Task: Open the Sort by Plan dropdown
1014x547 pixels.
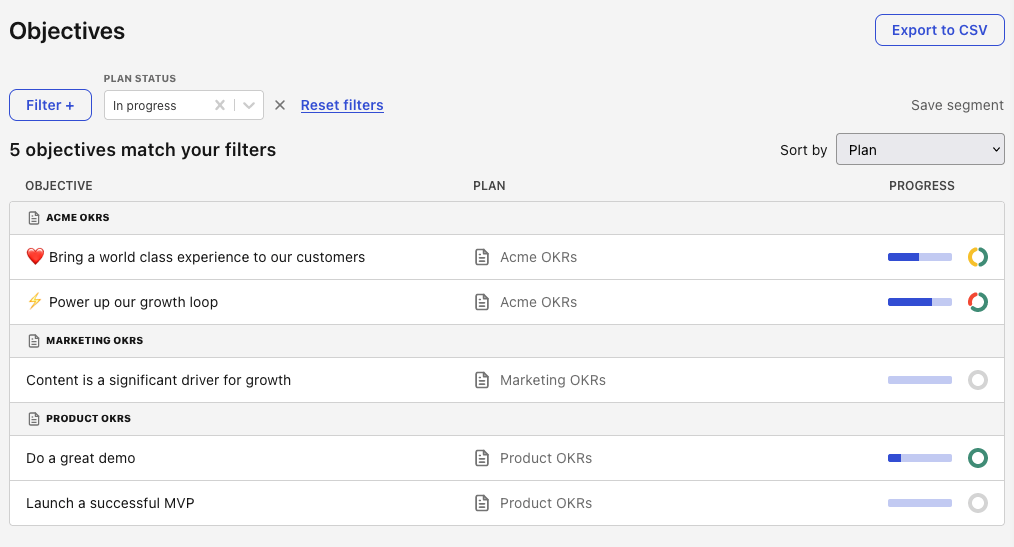Action: [x=920, y=150]
